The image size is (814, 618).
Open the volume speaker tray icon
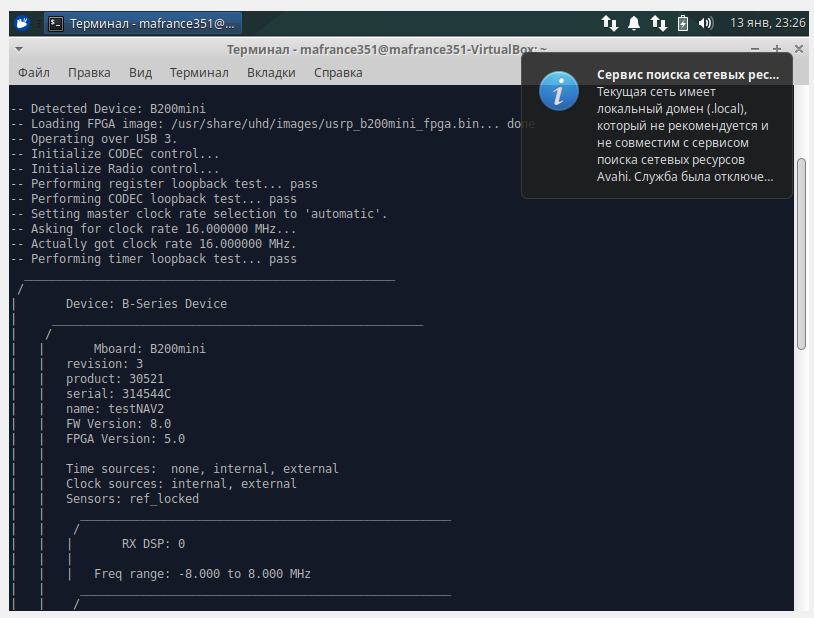(x=706, y=23)
